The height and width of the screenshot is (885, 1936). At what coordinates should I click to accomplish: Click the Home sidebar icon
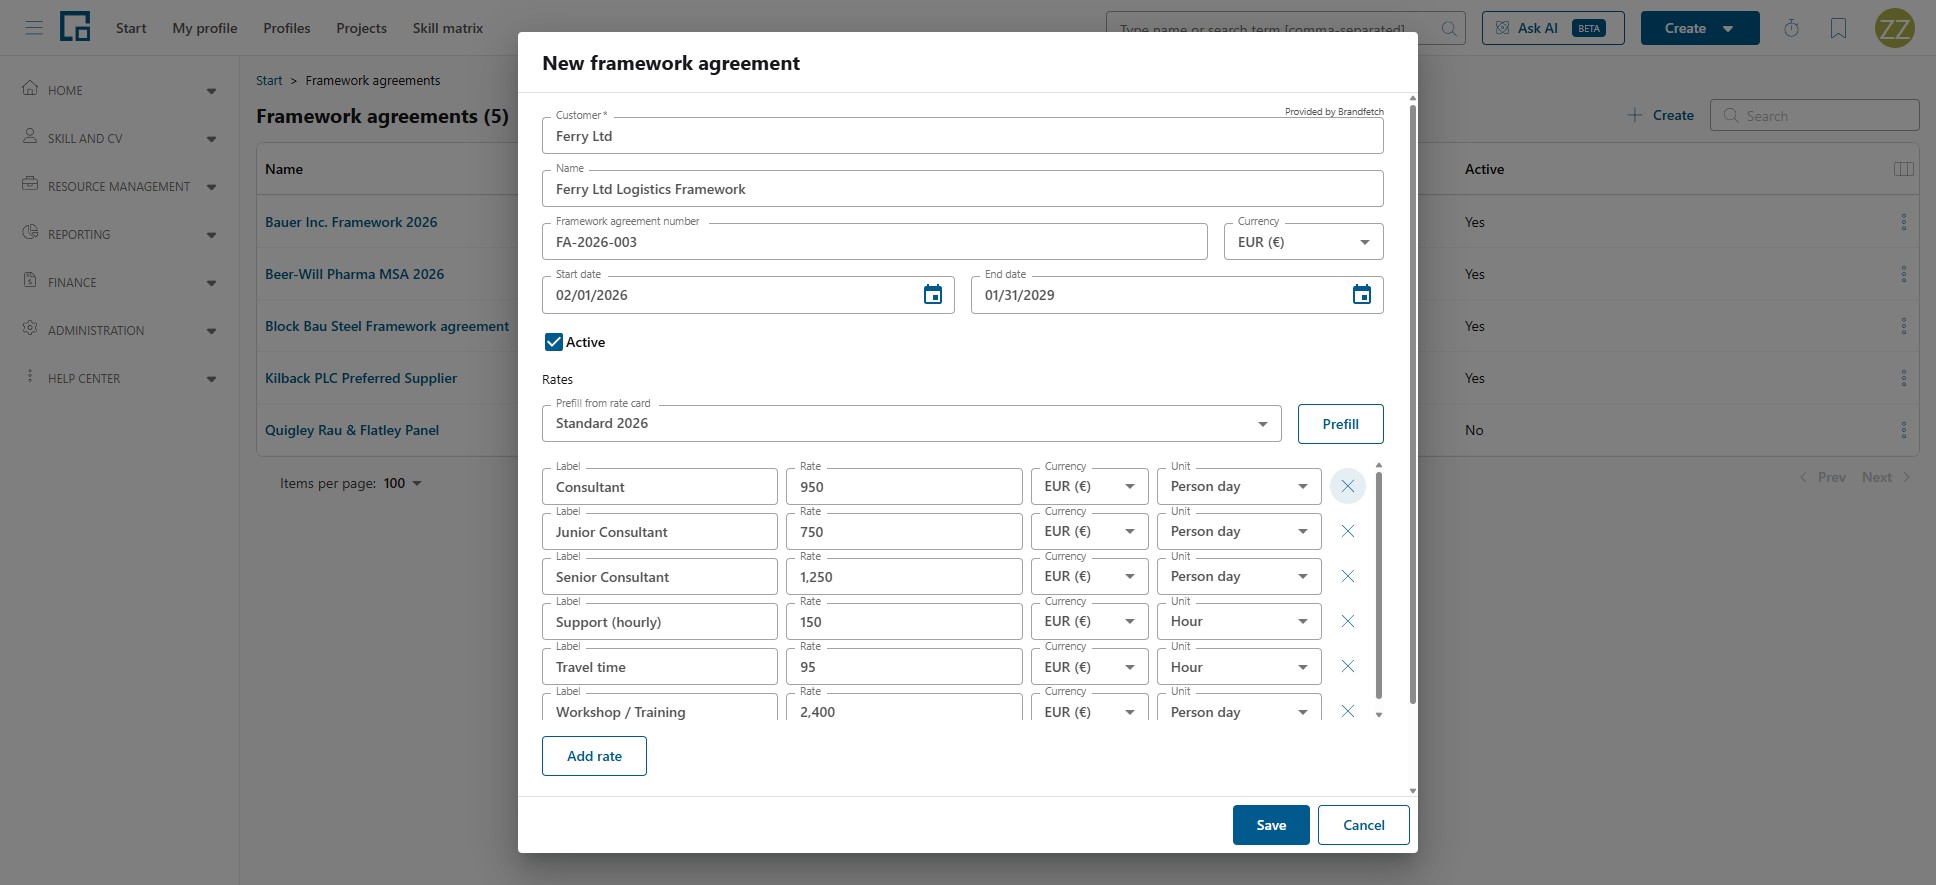[30, 88]
